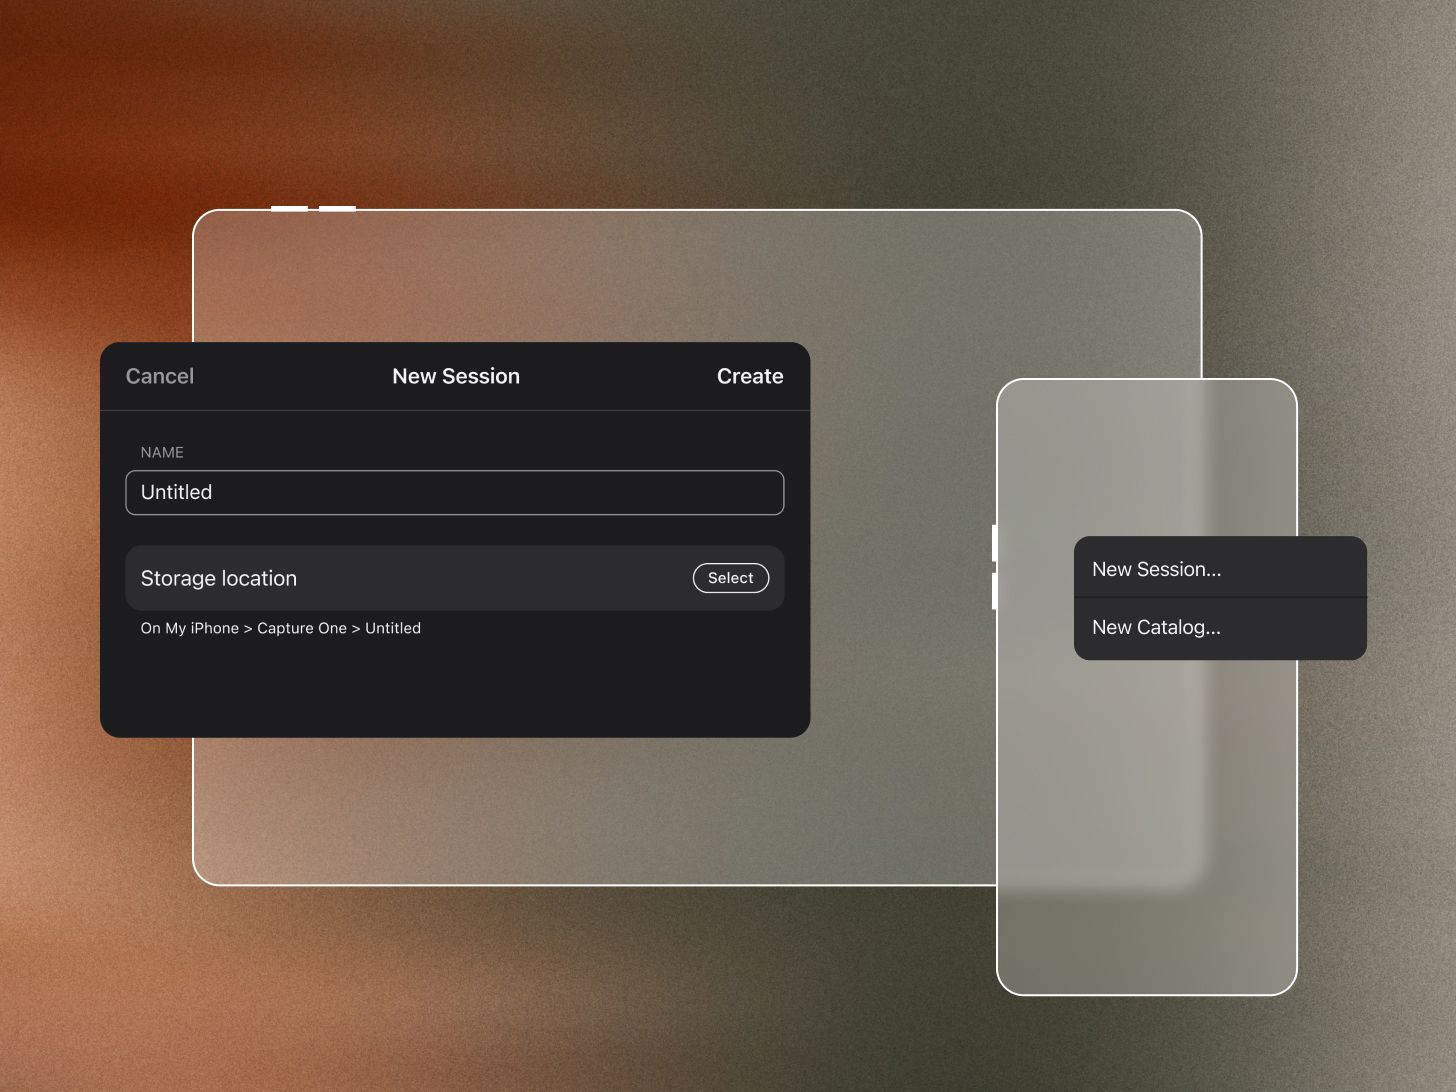This screenshot has width=1456, height=1092.
Task: Click the empty phone mockup screen
Action: point(1146,800)
